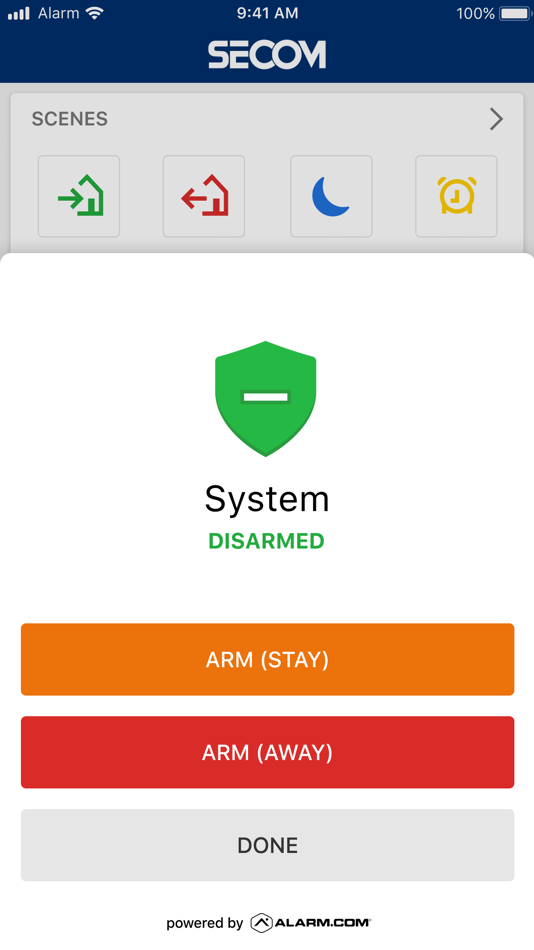Tap the cellular signal bars
The image size is (534, 950).
click(x=18, y=13)
